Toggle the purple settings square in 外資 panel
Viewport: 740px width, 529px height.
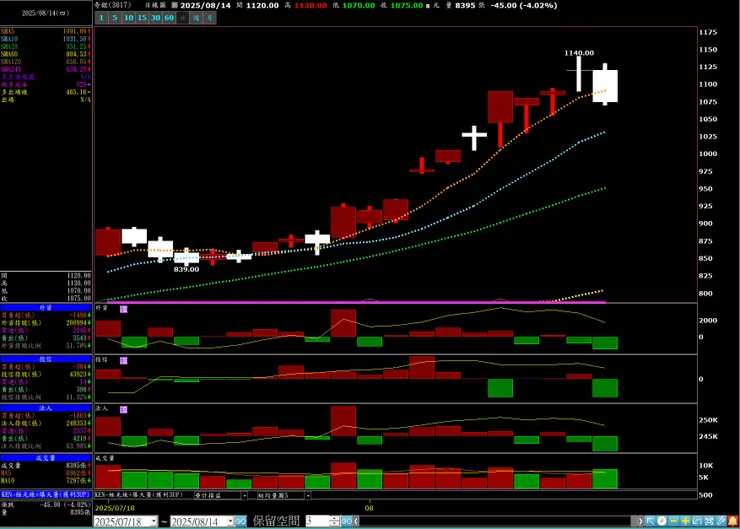point(124,309)
